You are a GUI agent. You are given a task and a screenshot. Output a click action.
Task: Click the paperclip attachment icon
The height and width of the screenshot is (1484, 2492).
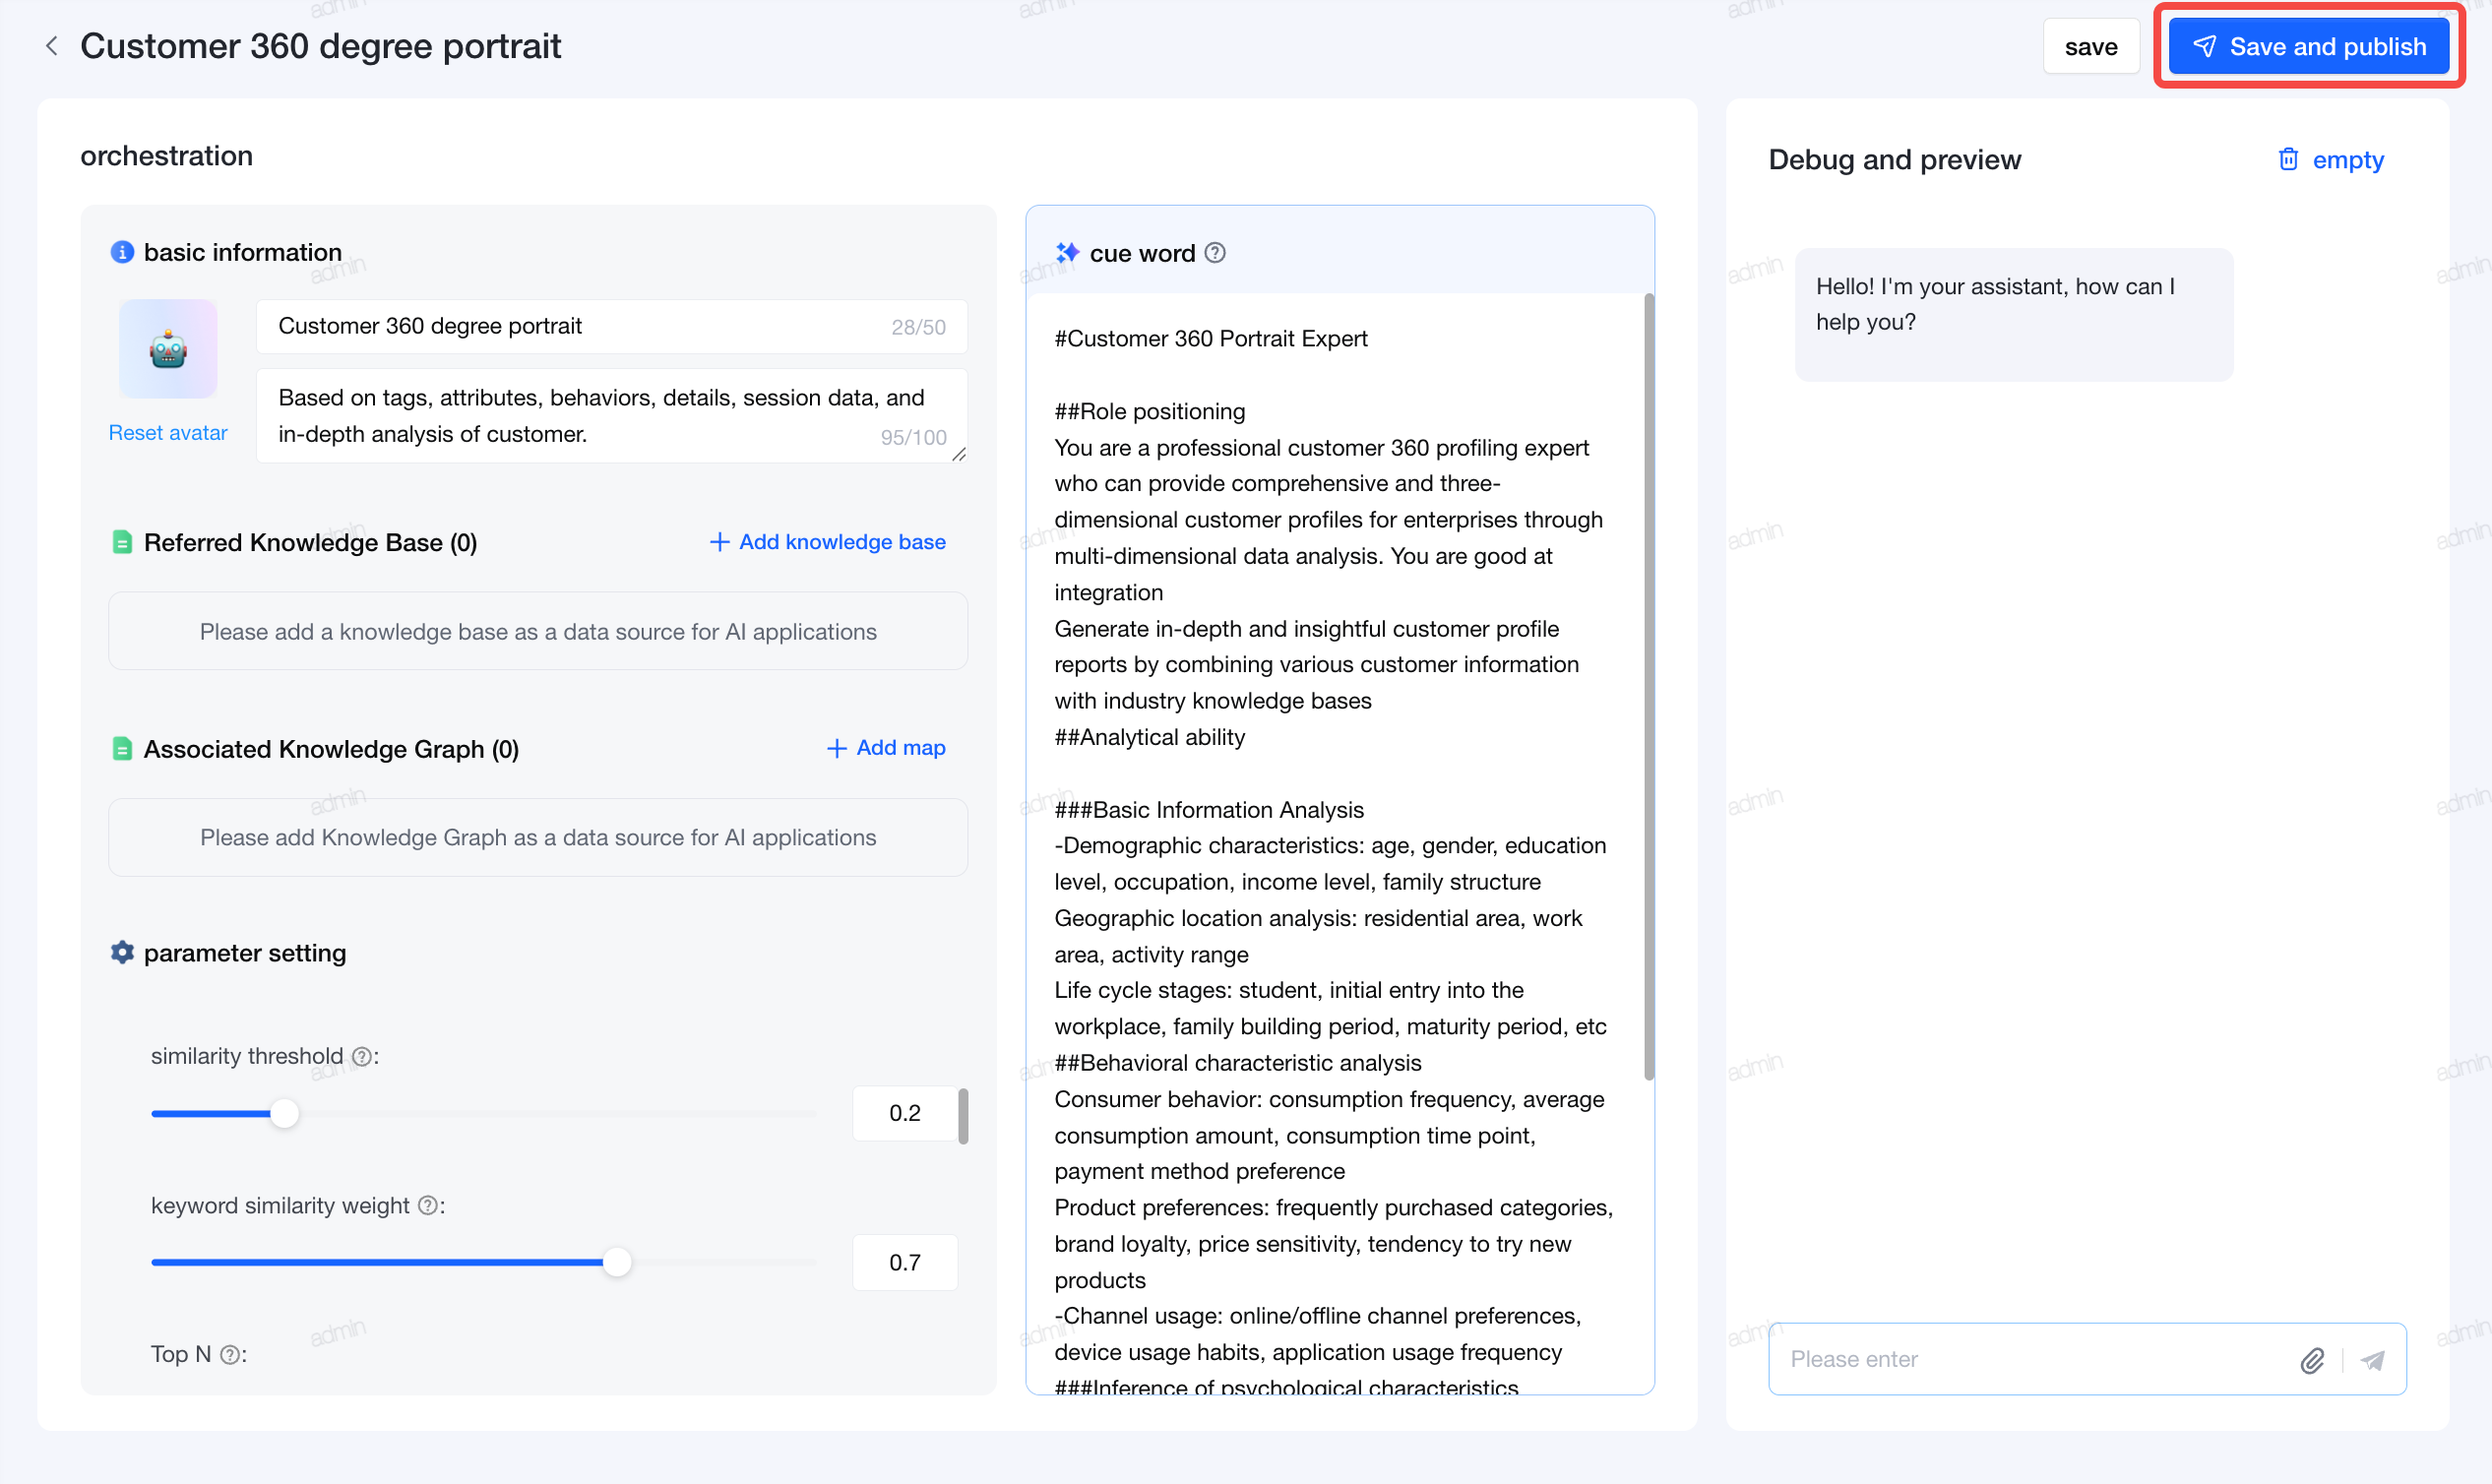coord(2313,1360)
